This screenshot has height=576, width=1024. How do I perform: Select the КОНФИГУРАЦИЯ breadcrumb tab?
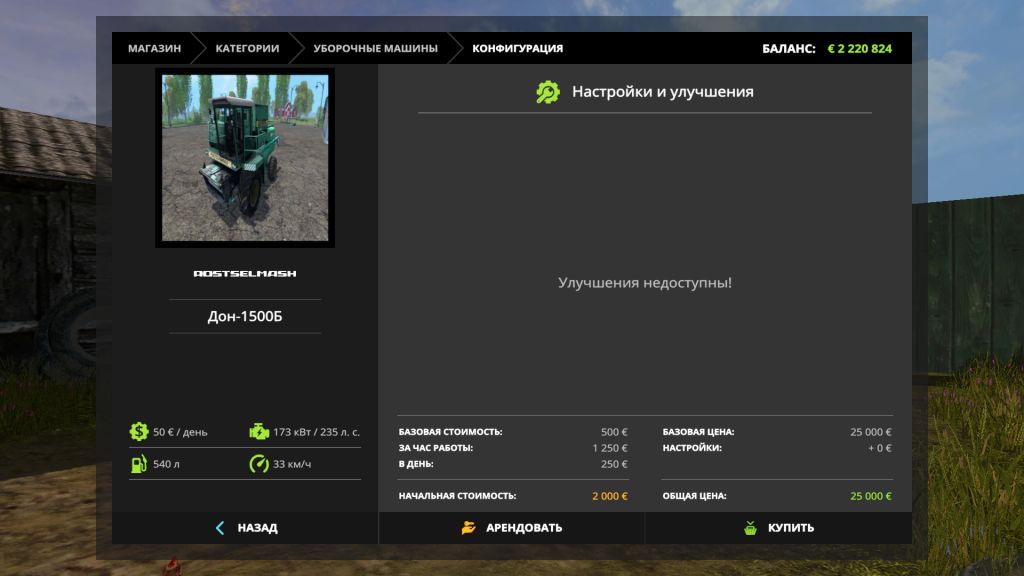coord(517,48)
